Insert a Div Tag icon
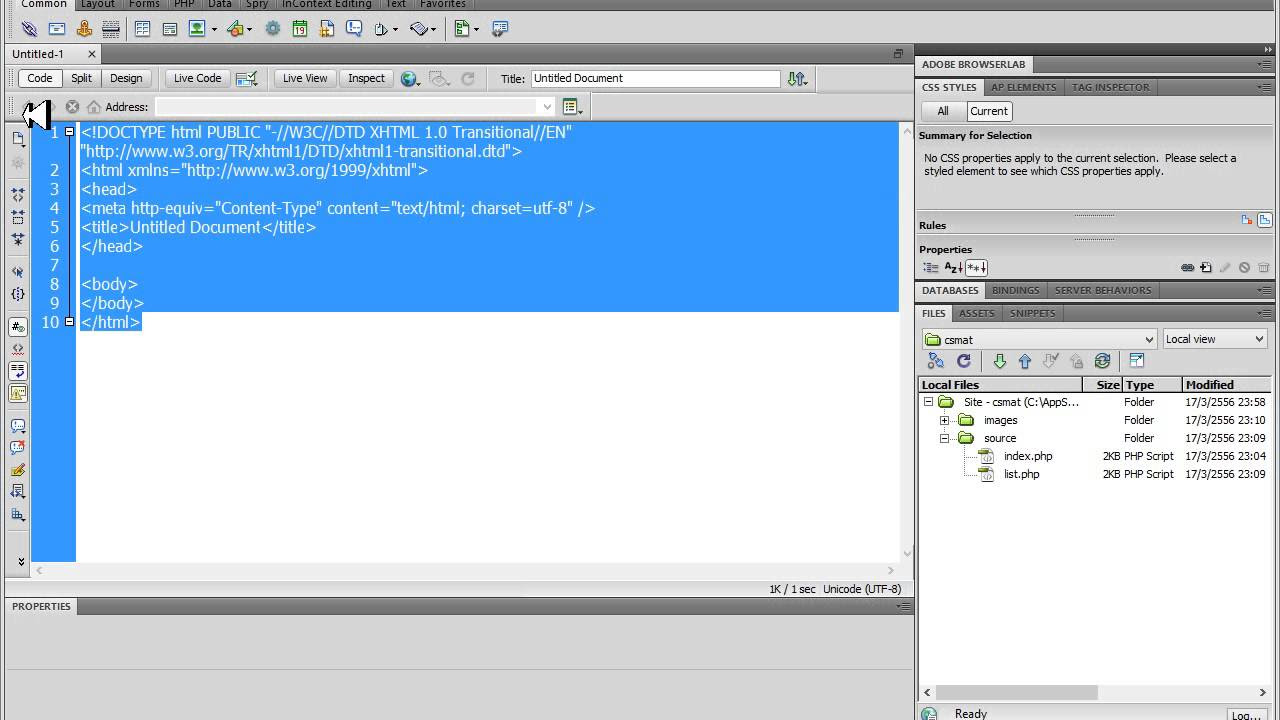The image size is (1280, 720). click(170, 29)
